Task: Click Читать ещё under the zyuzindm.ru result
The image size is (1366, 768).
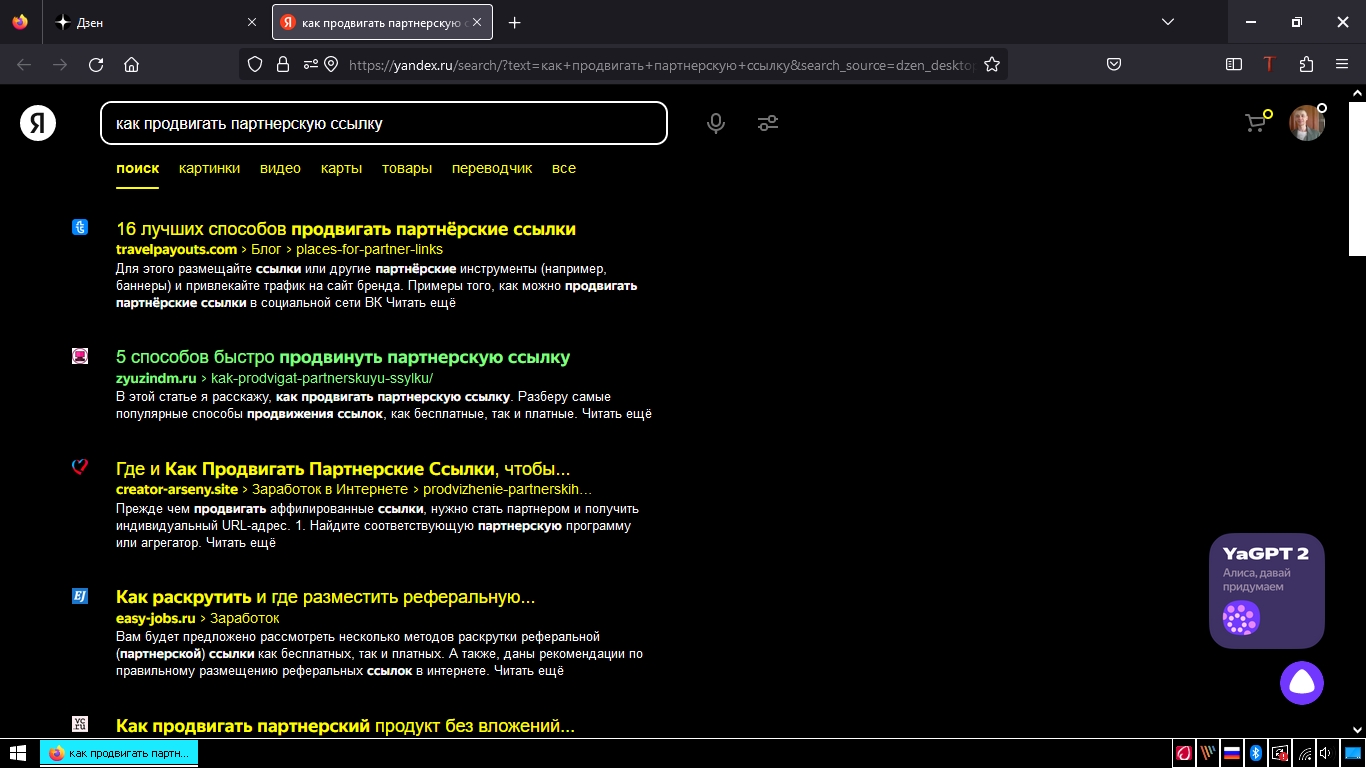Action: coord(618,413)
